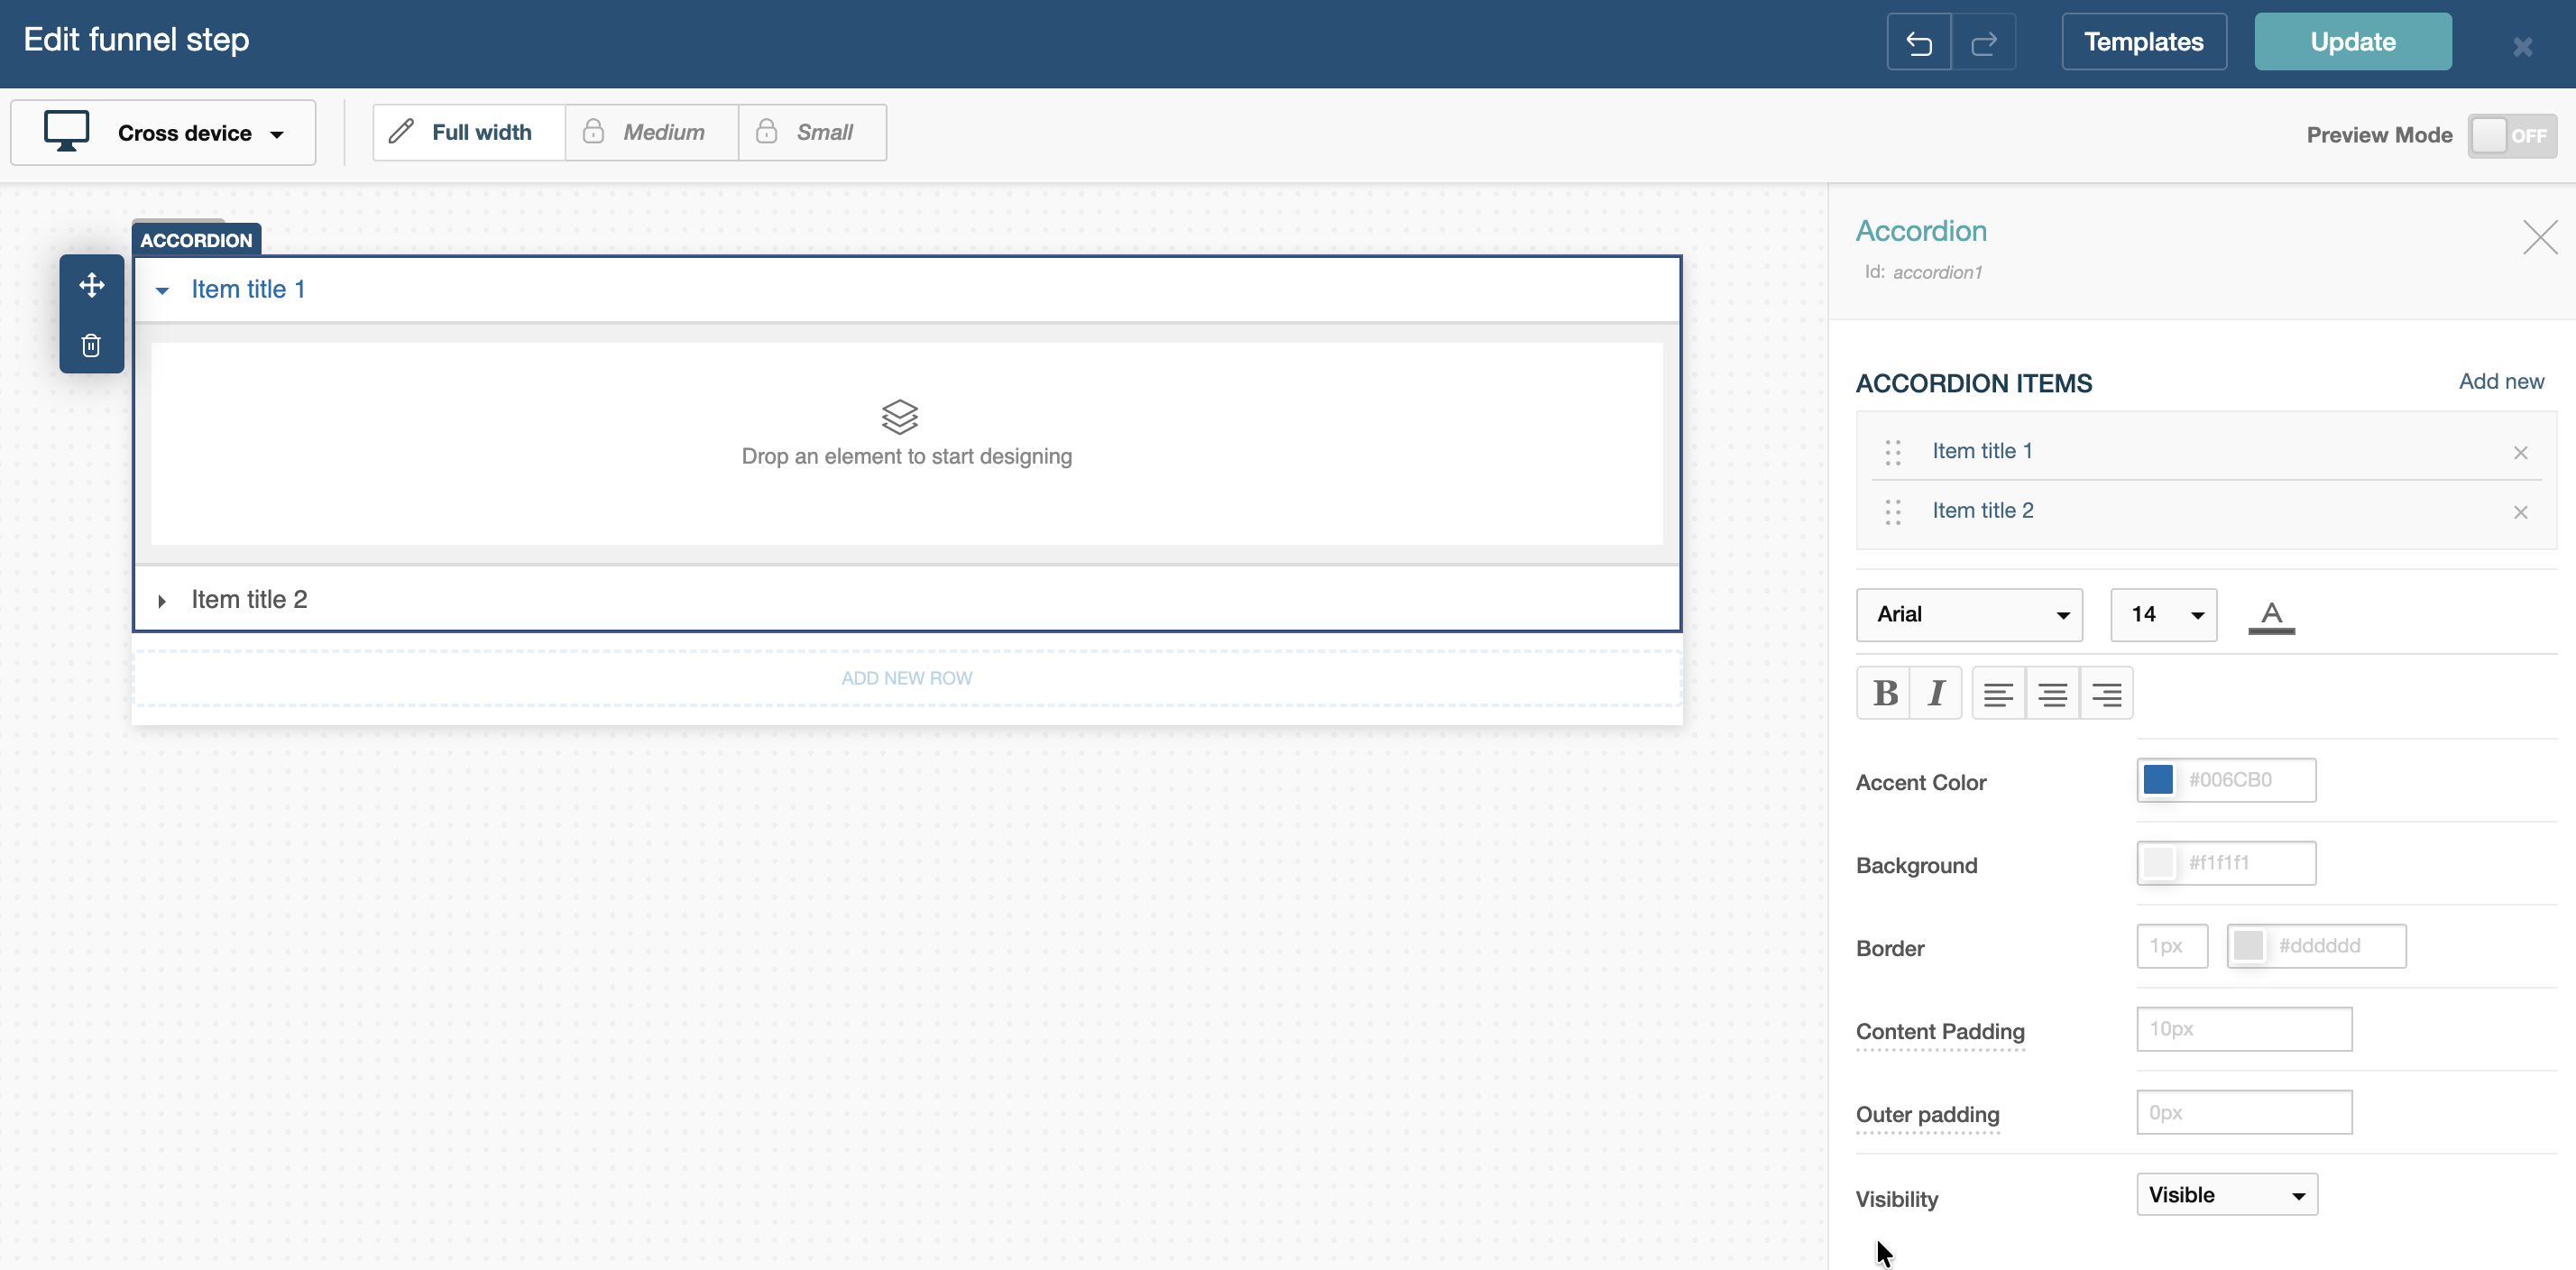The width and height of the screenshot is (2576, 1270).
Task: Click the Content Padding field
Action: coord(2244,1029)
